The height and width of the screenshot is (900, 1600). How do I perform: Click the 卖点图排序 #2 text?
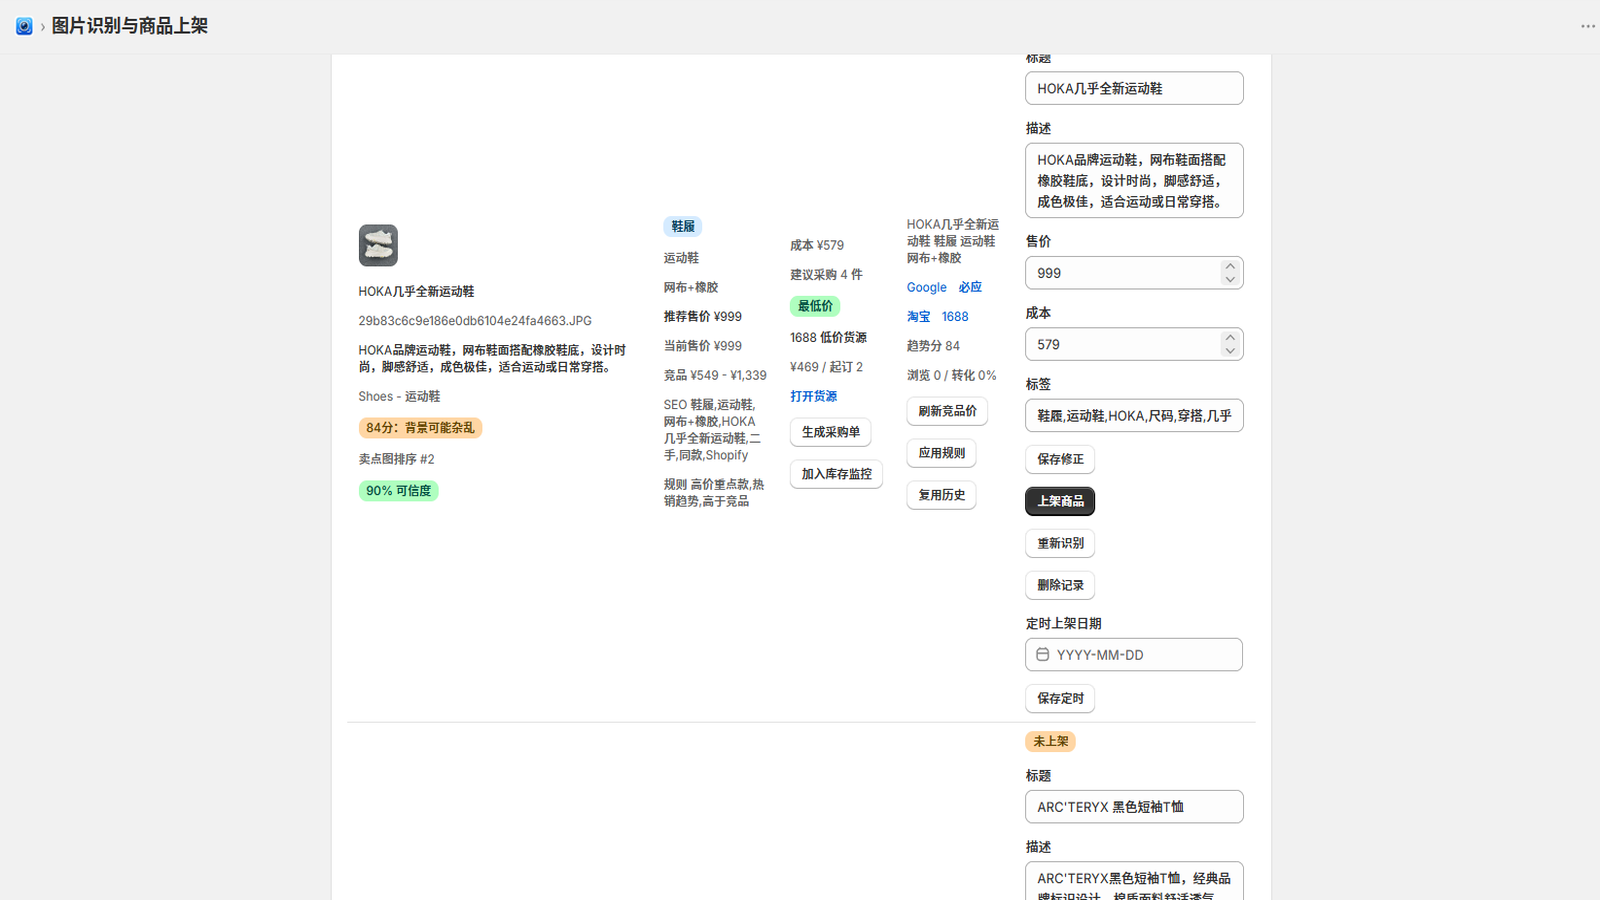(x=396, y=459)
